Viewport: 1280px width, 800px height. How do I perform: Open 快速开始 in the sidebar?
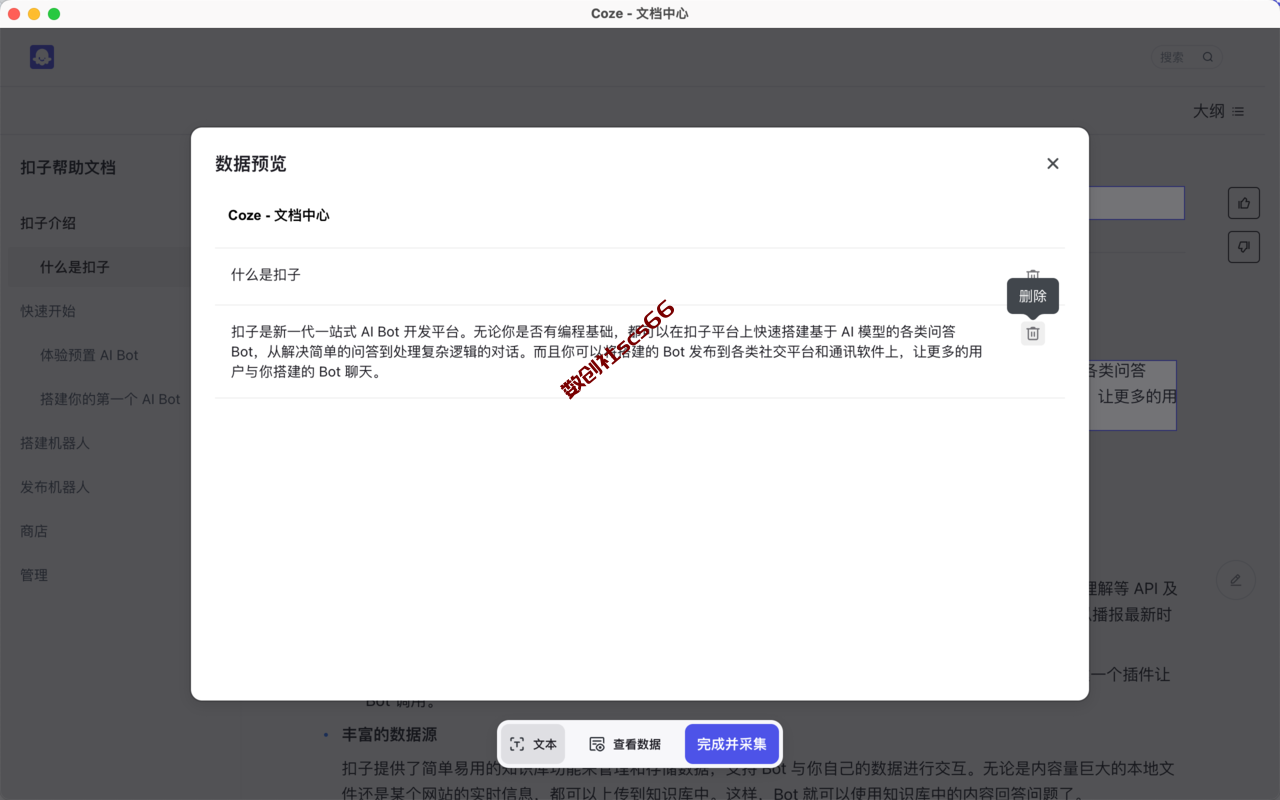(48, 311)
